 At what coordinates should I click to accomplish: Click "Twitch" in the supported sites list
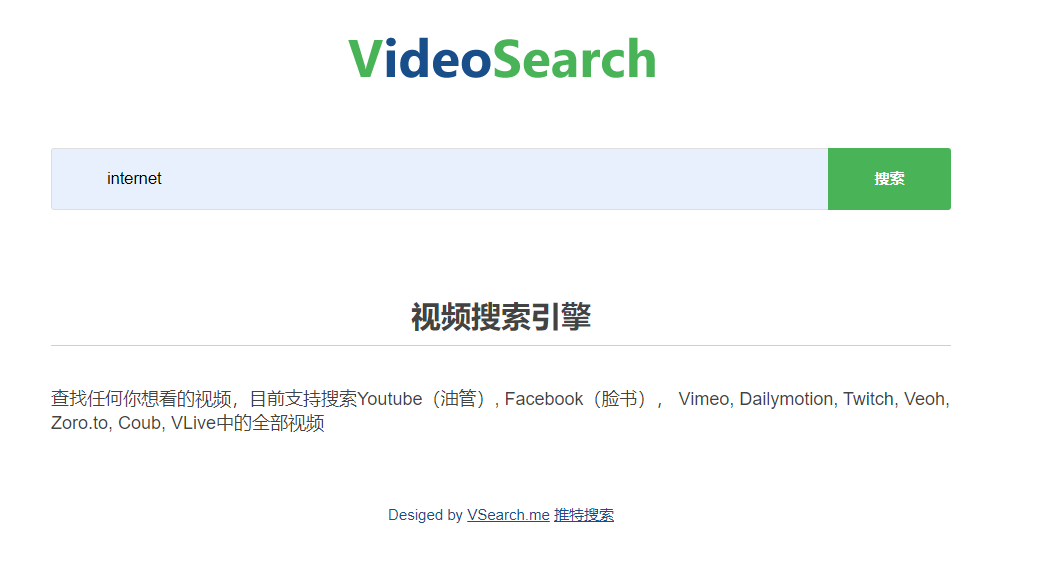click(x=869, y=399)
